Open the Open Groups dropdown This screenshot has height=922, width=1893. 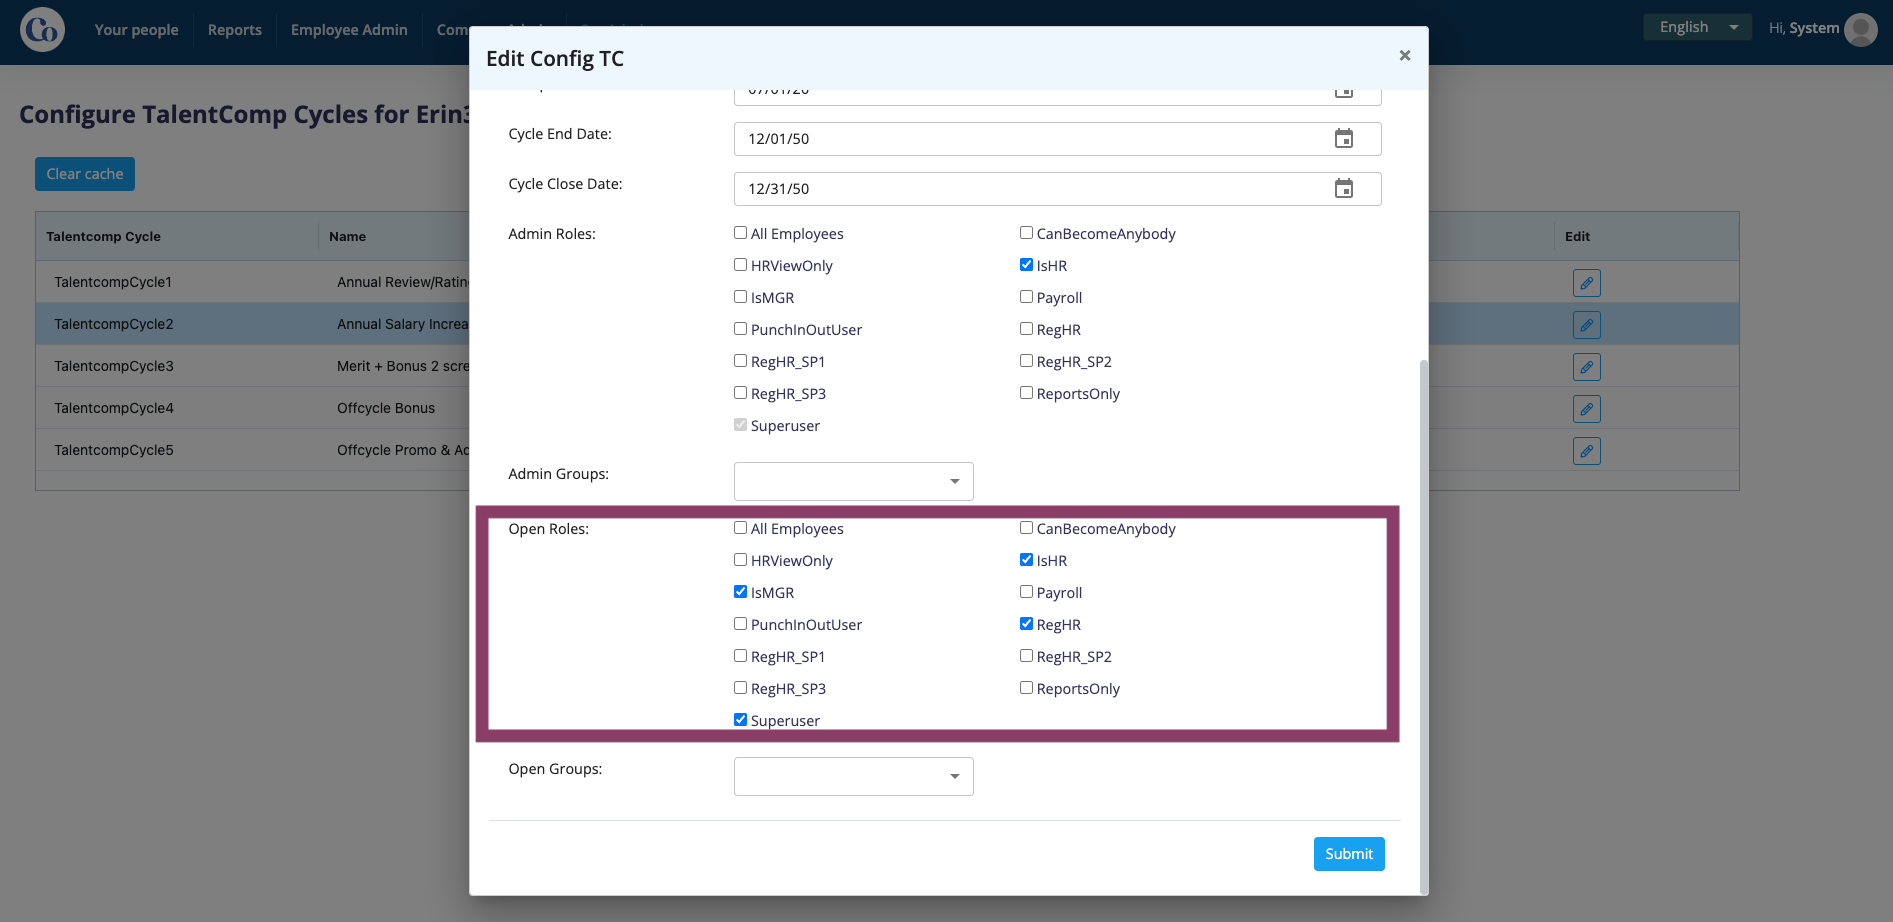(853, 776)
